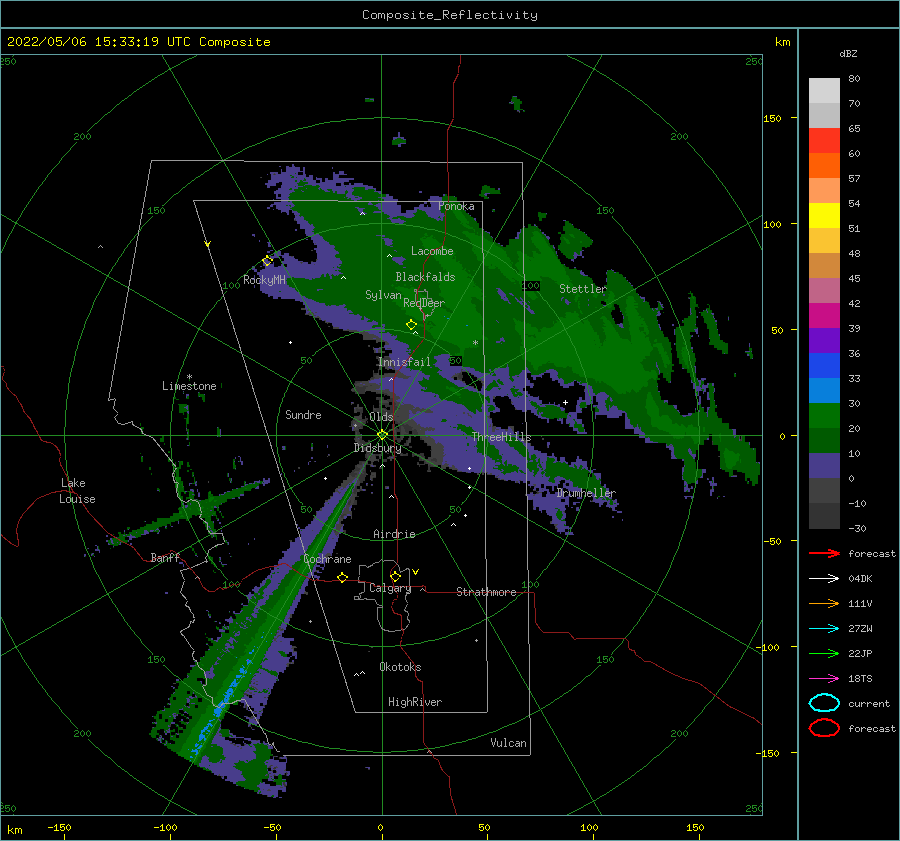Click the magenta 18TS arrow legend icon
This screenshot has width=900, height=841.
pos(824,679)
